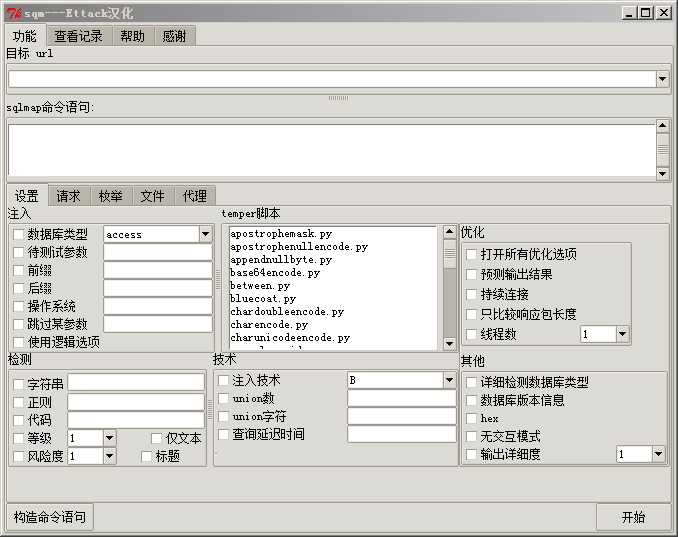Click the Tk application icon in title bar
678x537 pixels.
coord(14,13)
